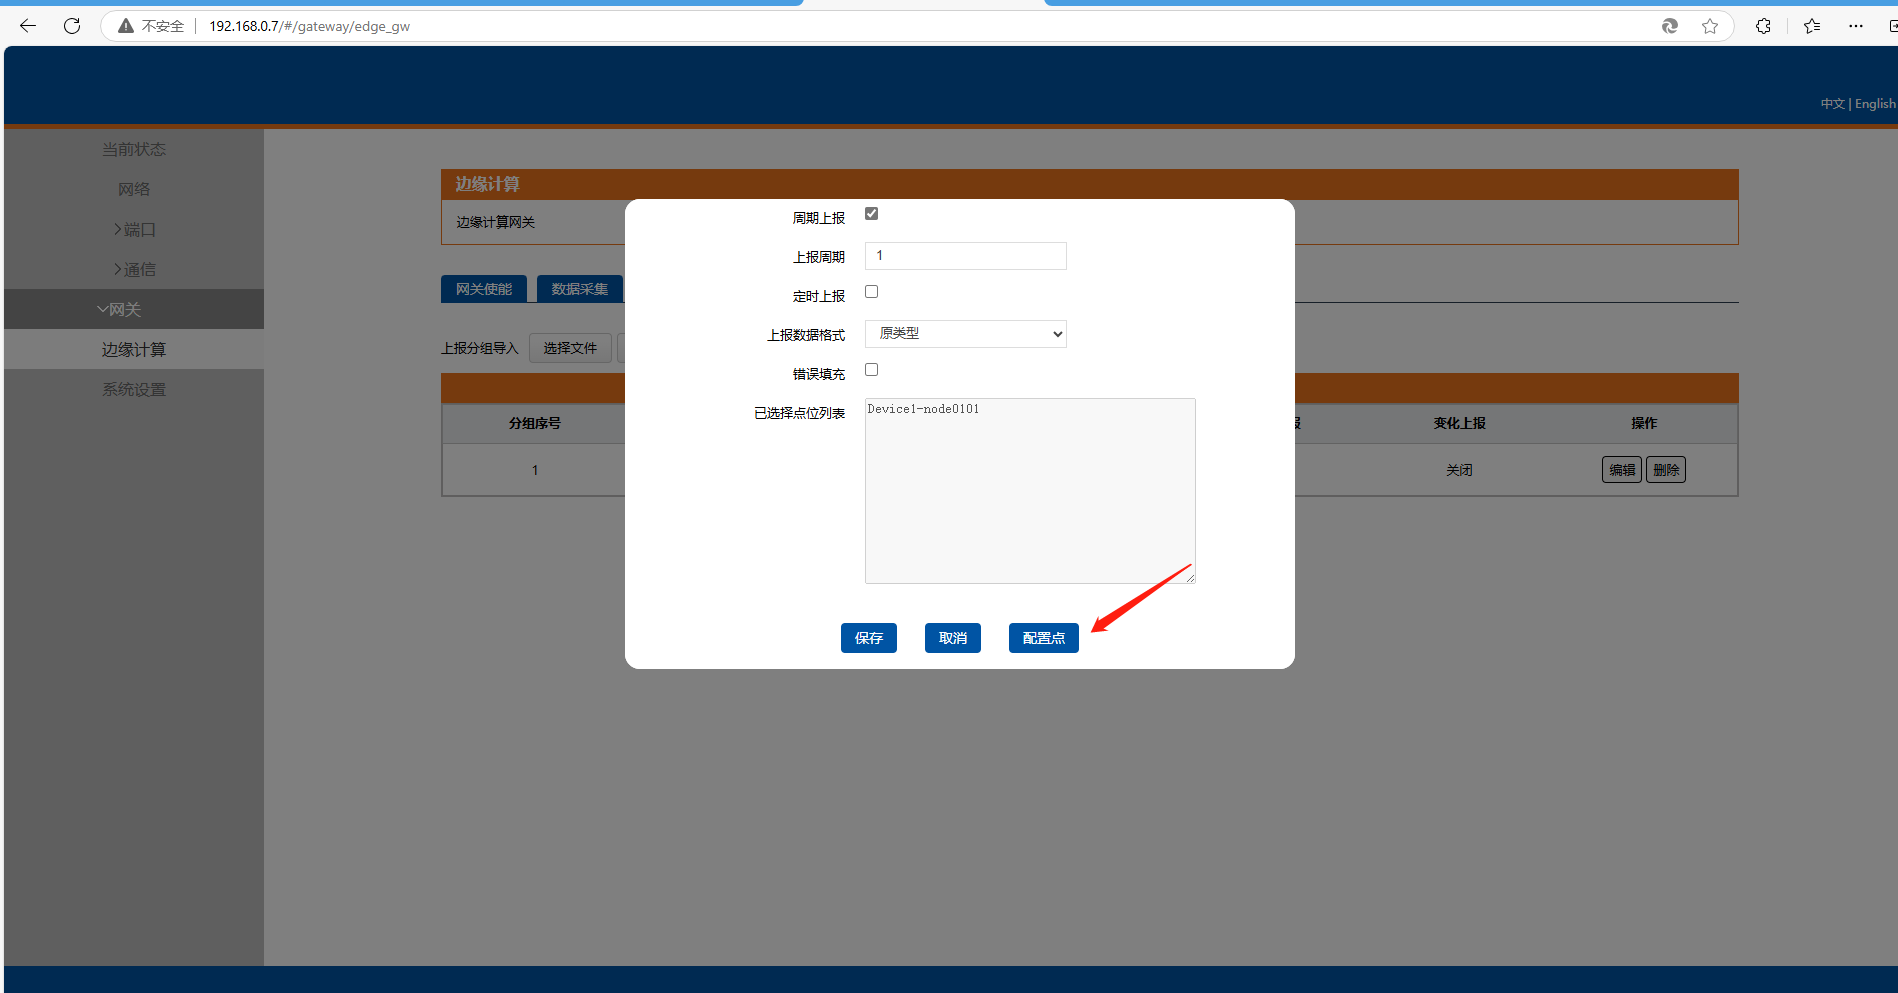Click the 变化上报 column header
1898x993 pixels.
coord(1459,423)
